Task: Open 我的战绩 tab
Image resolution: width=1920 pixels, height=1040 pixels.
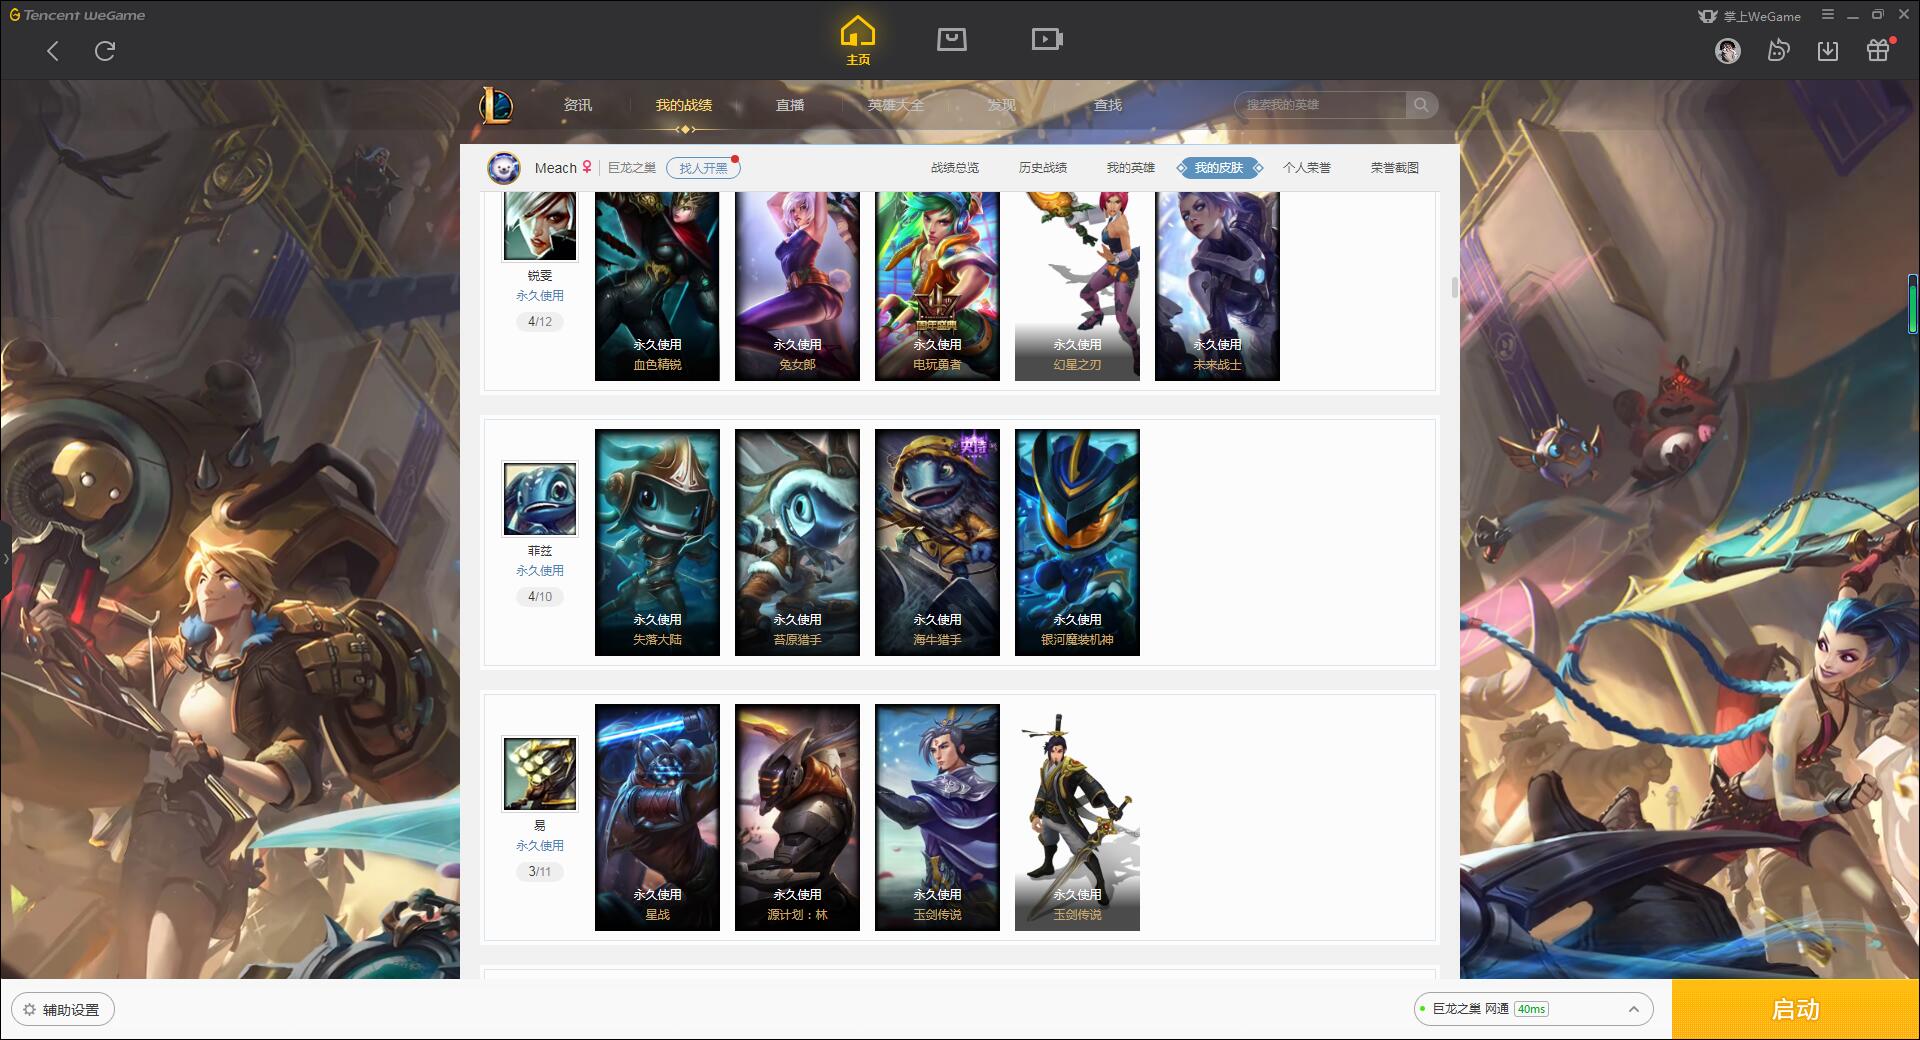Action: click(x=684, y=105)
